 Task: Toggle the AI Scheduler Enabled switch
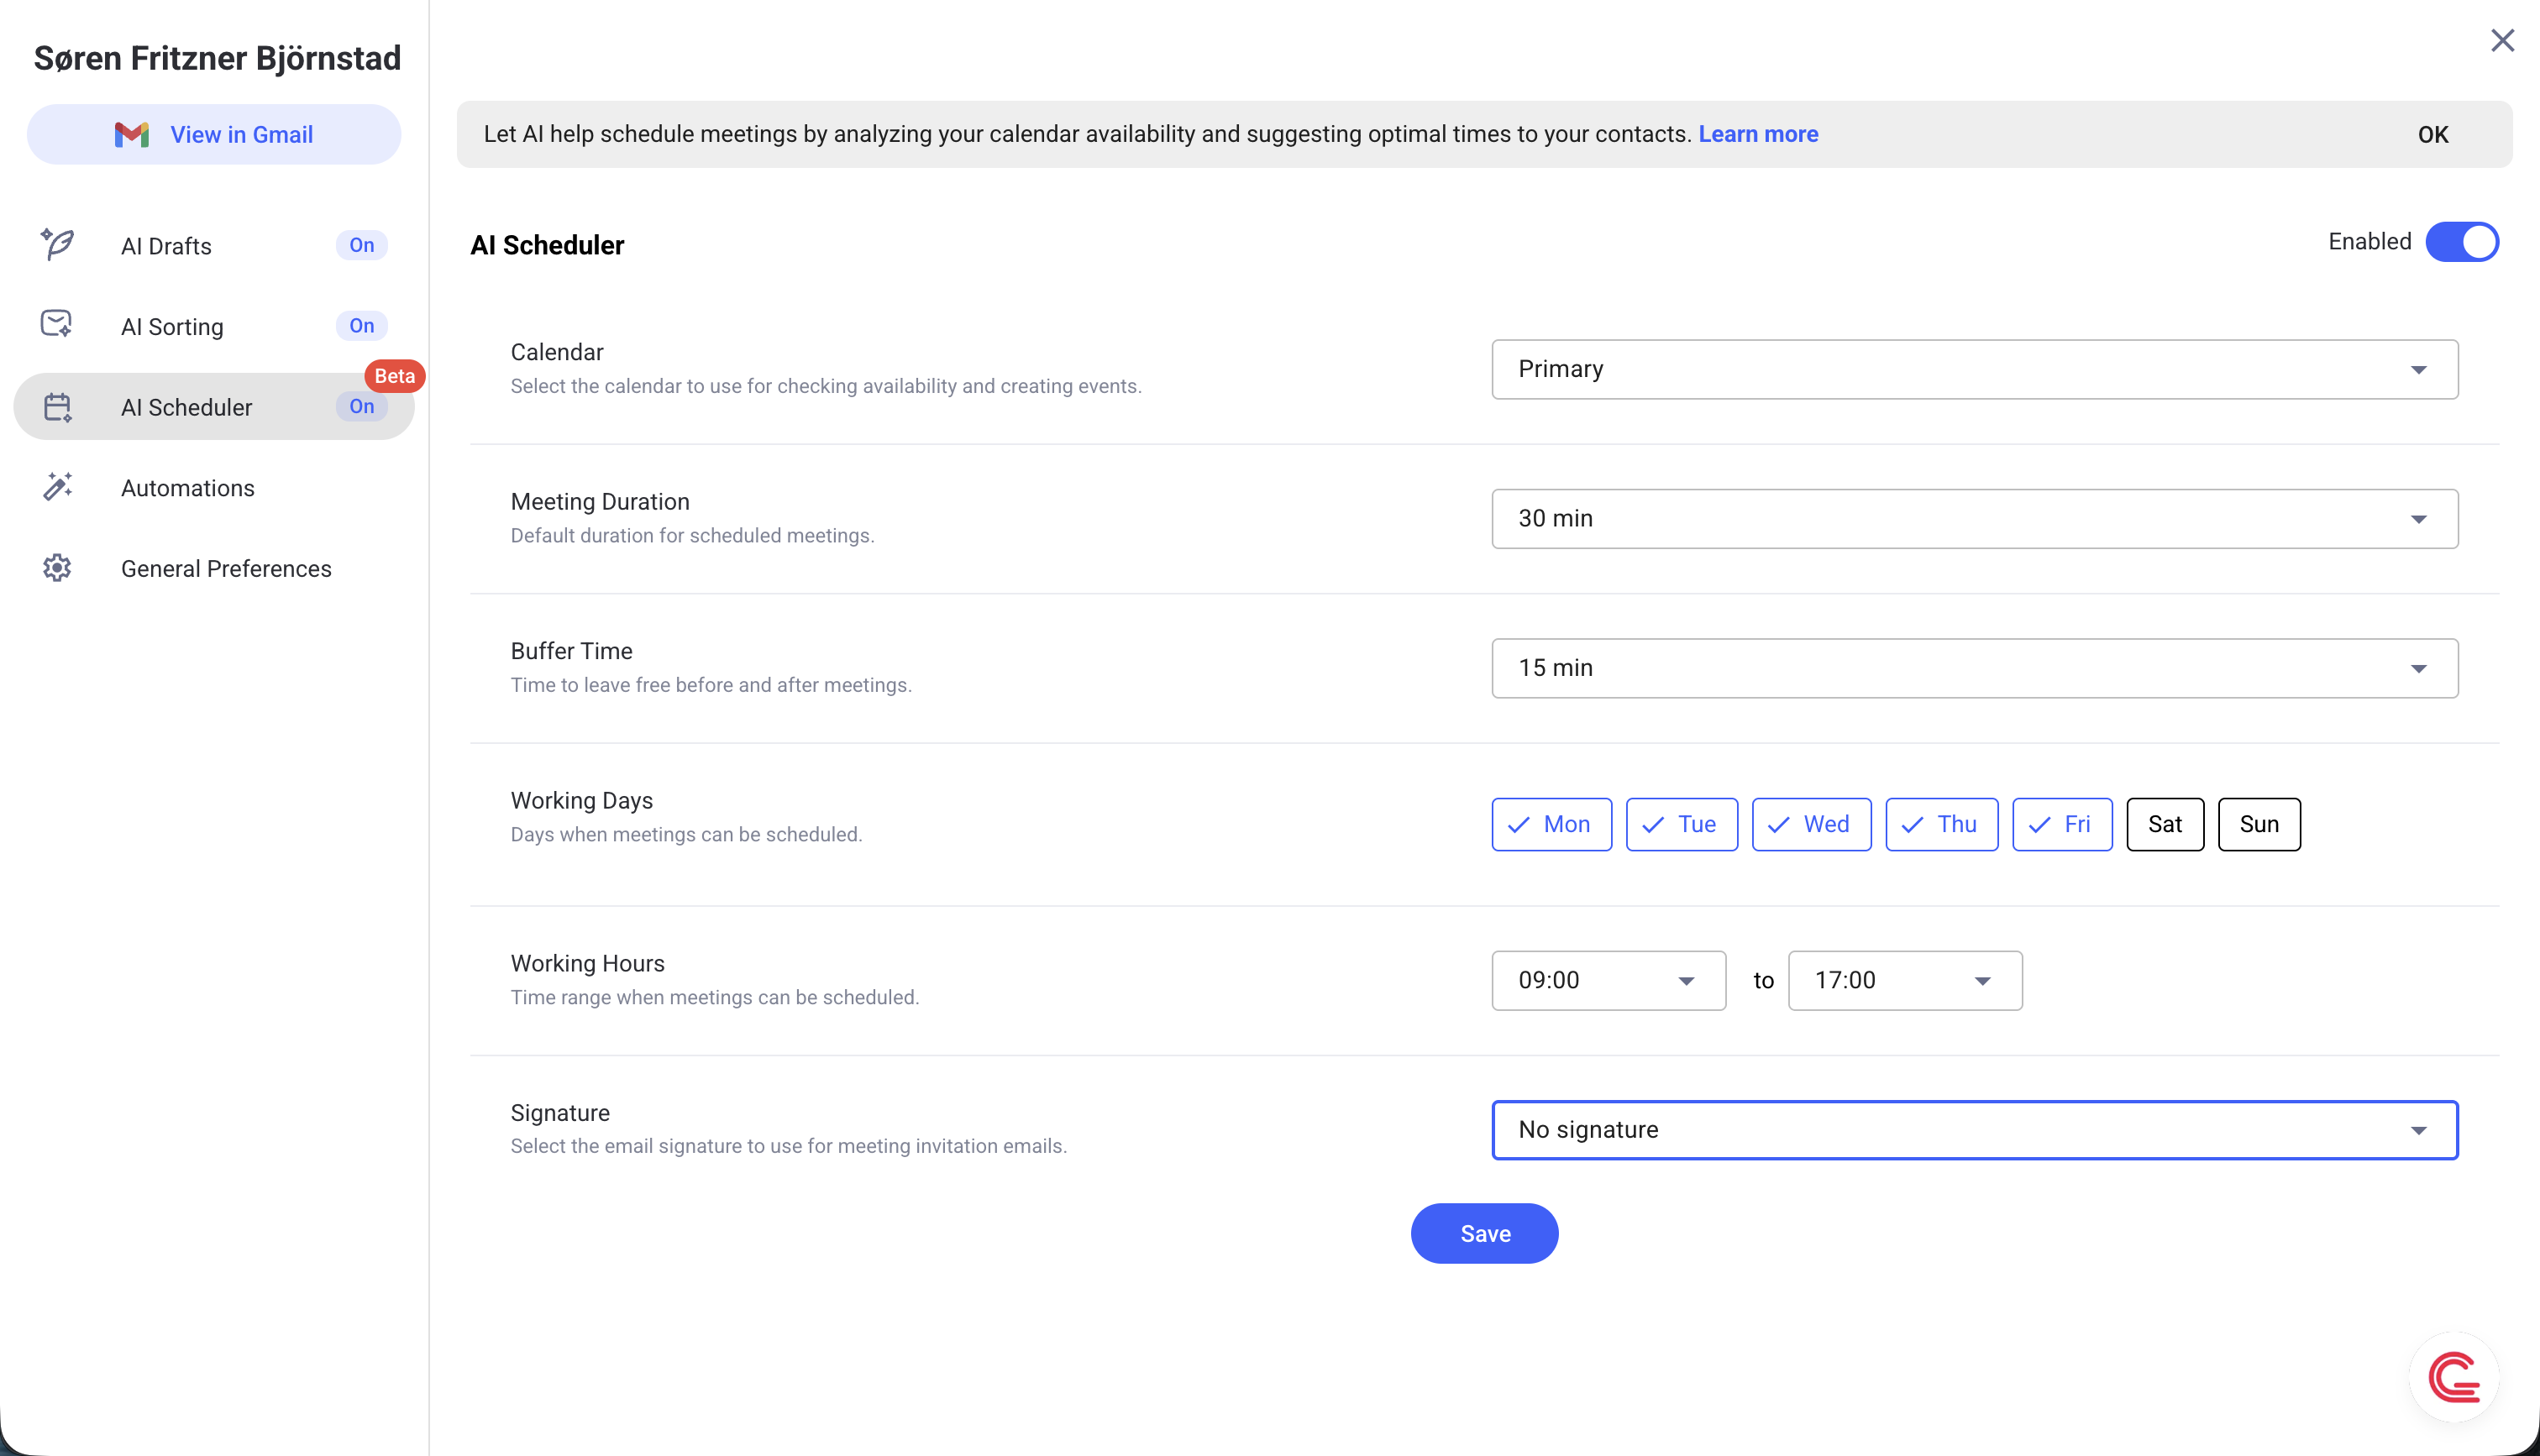point(2461,242)
